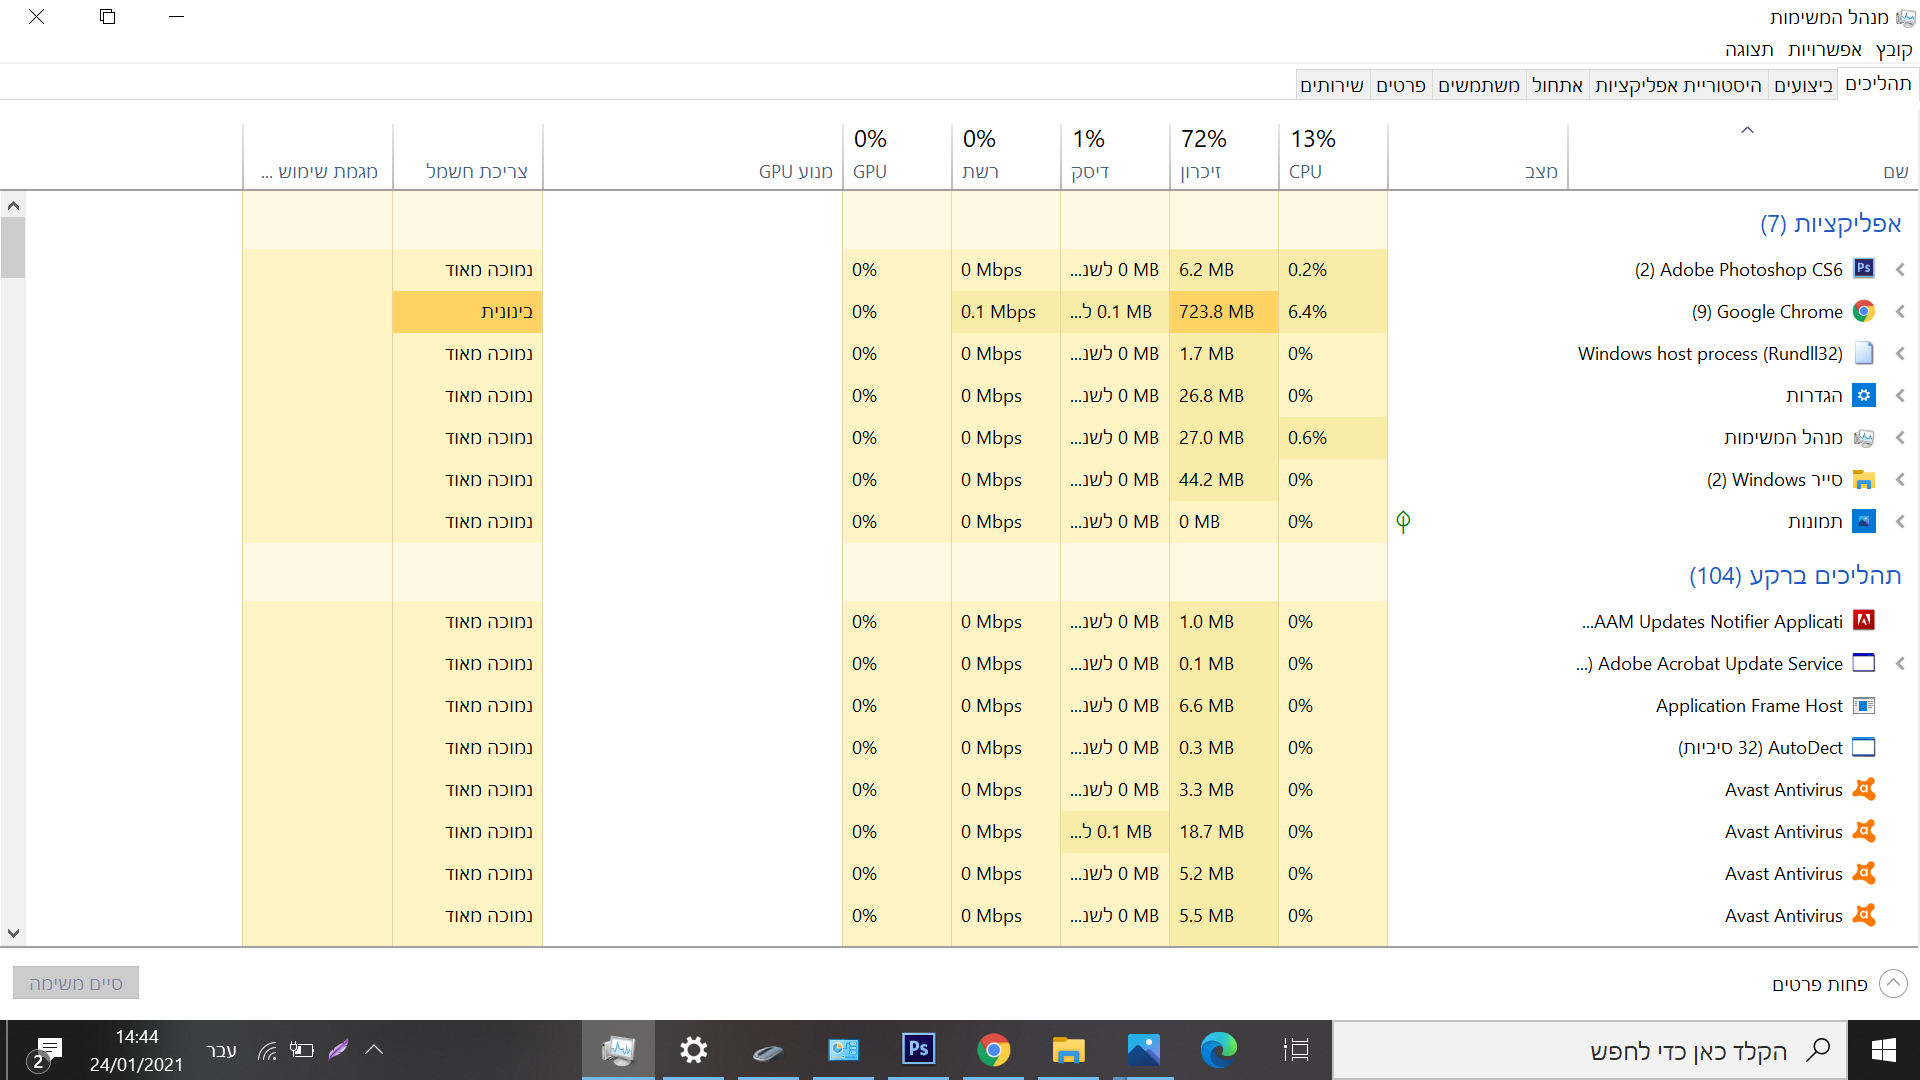Click the Avast Antivirus icon with 5.2 MB
Viewport: 1920px width, 1080px height.
click(x=1864, y=873)
